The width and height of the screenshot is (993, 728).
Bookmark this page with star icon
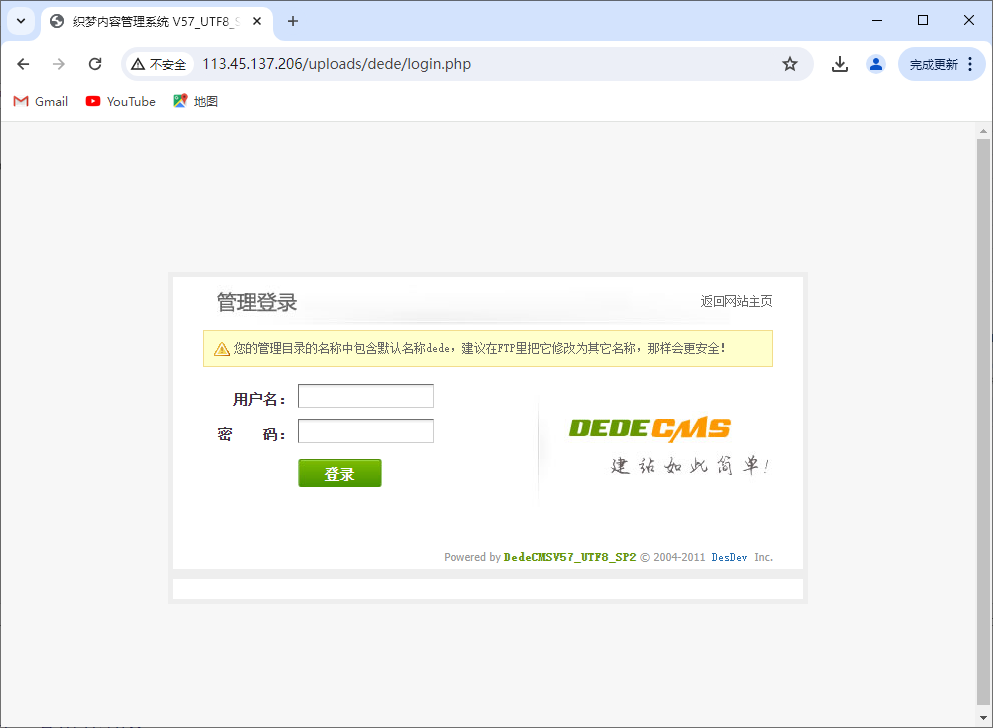(x=790, y=64)
